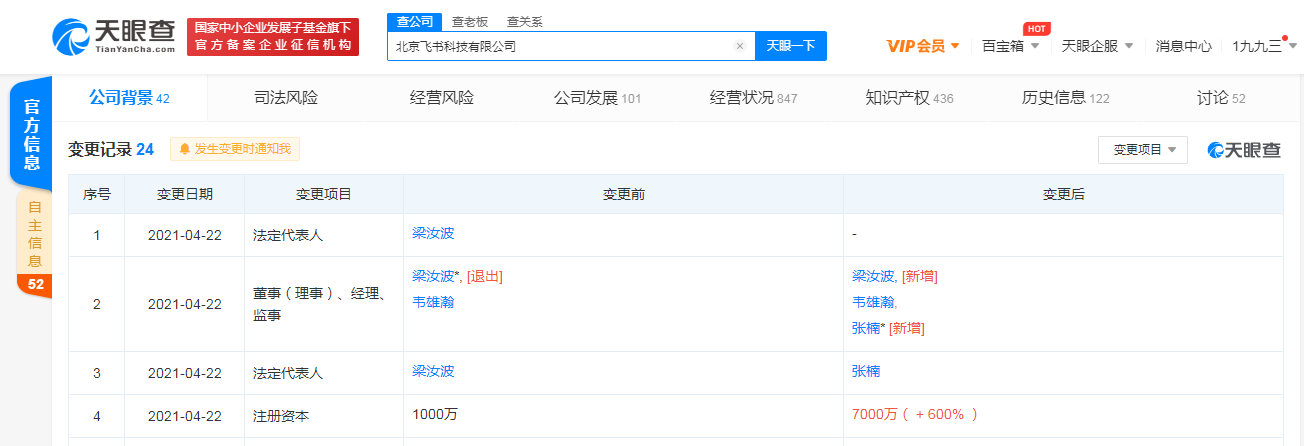Select the 自主信息 side tab
Viewport: 1304px width, 446px height.
click(x=34, y=235)
